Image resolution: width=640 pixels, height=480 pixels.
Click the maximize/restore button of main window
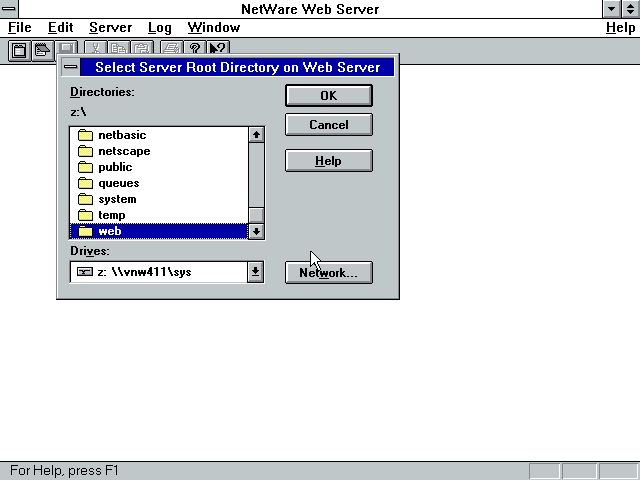(x=631, y=9)
